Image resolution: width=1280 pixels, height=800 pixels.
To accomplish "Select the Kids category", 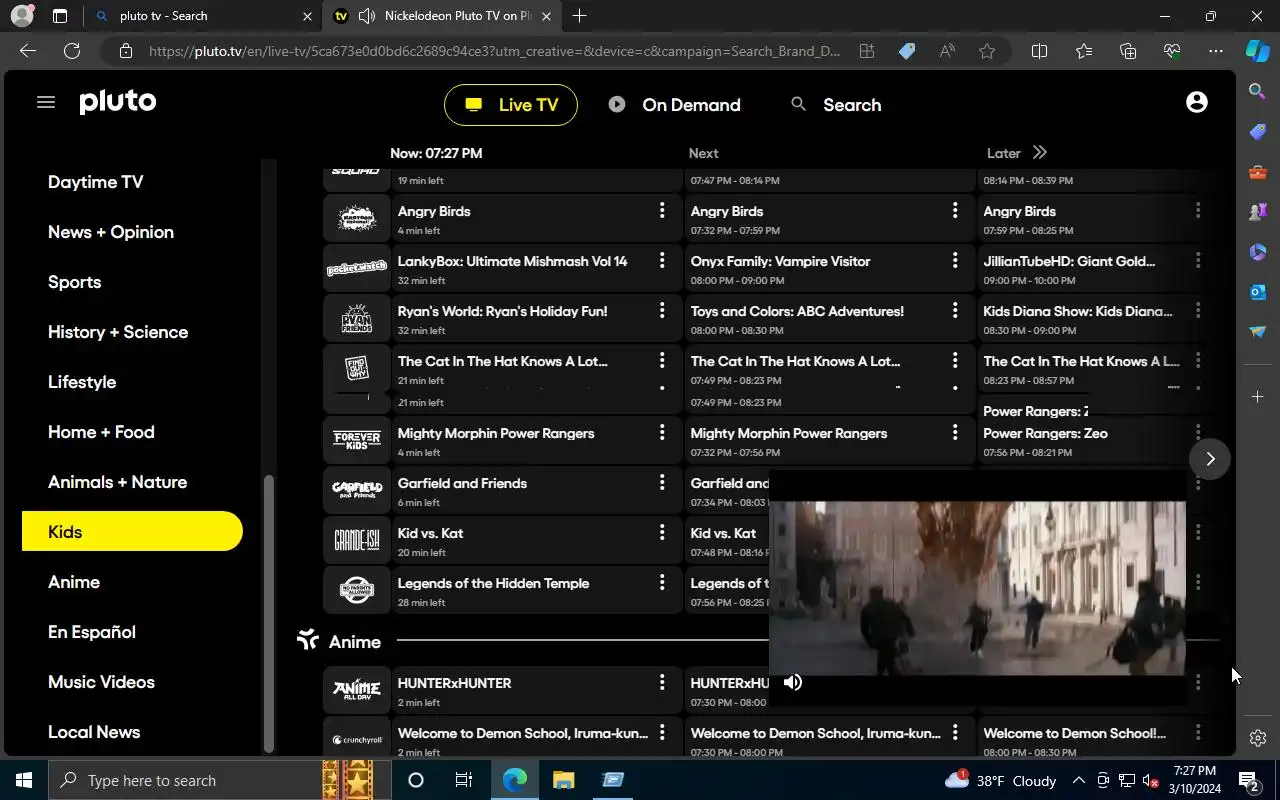I will click(132, 531).
